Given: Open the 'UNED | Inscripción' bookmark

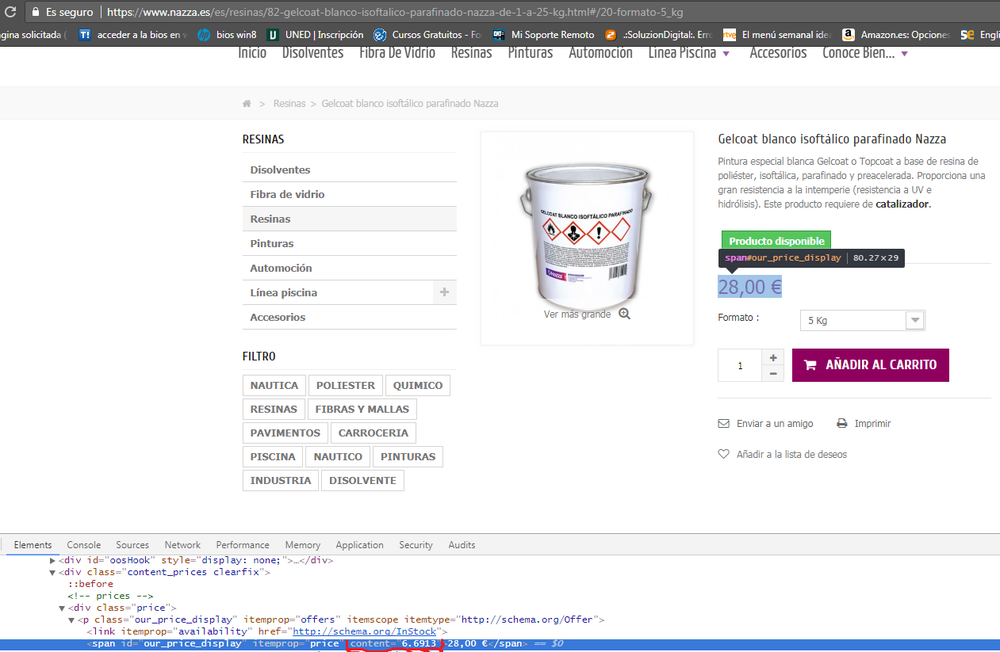Looking at the screenshot, I should coord(316,34).
